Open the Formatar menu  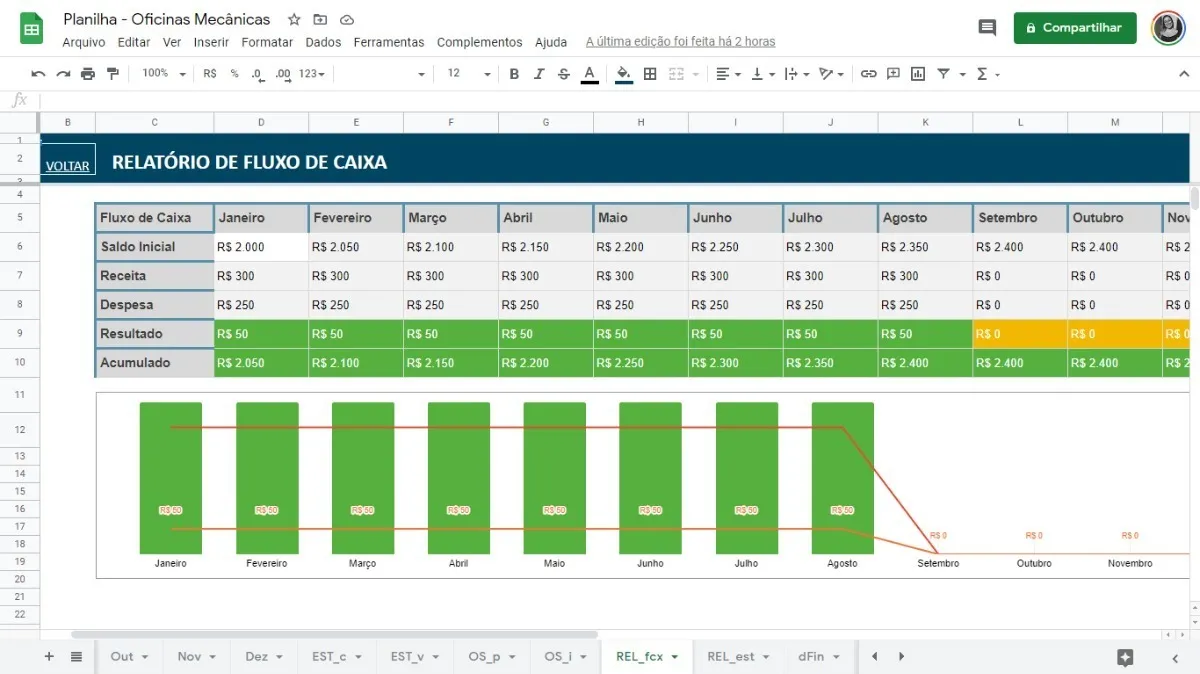click(267, 42)
